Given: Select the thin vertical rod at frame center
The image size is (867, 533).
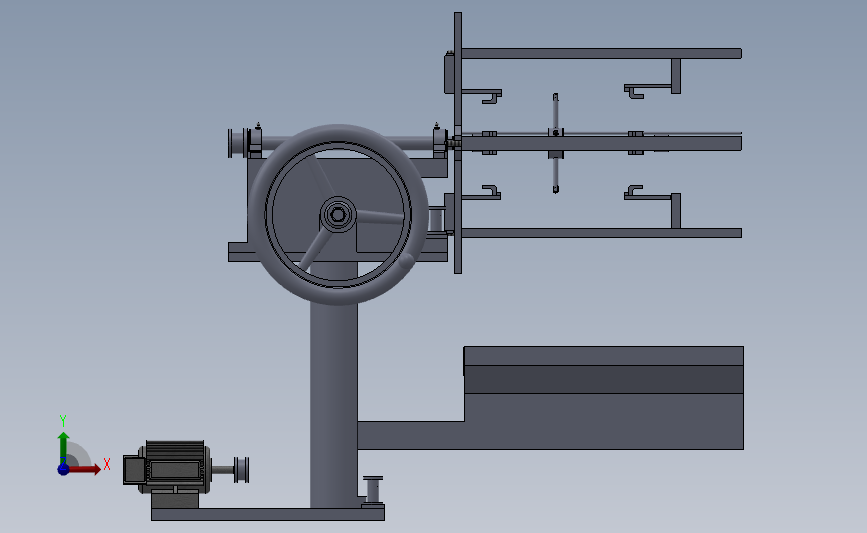Looking at the screenshot, I should coord(556,143).
